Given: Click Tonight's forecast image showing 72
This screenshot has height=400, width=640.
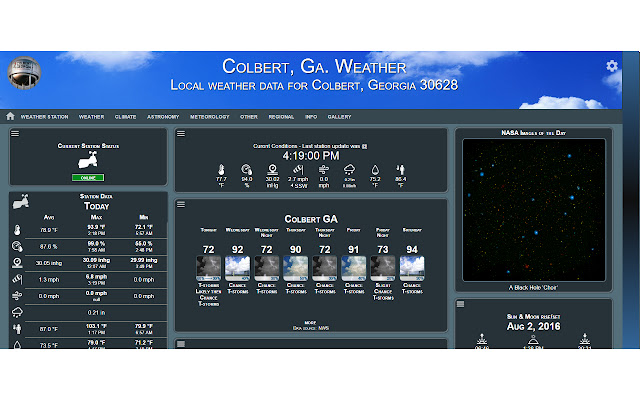Looking at the screenshot, I should pyautogui.click(x=209, y=268).
